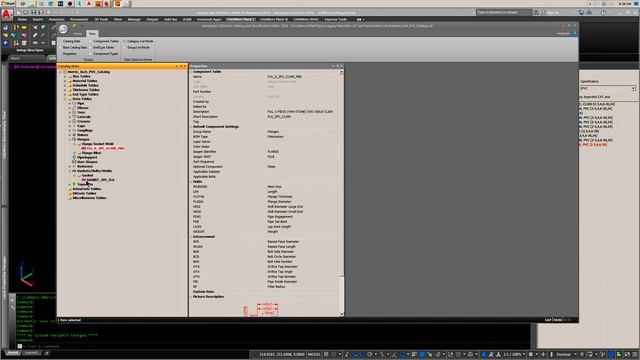Switch to the Home tab of Catalog Editor
This screenshot has height=360, width=640.
[78, 34]
